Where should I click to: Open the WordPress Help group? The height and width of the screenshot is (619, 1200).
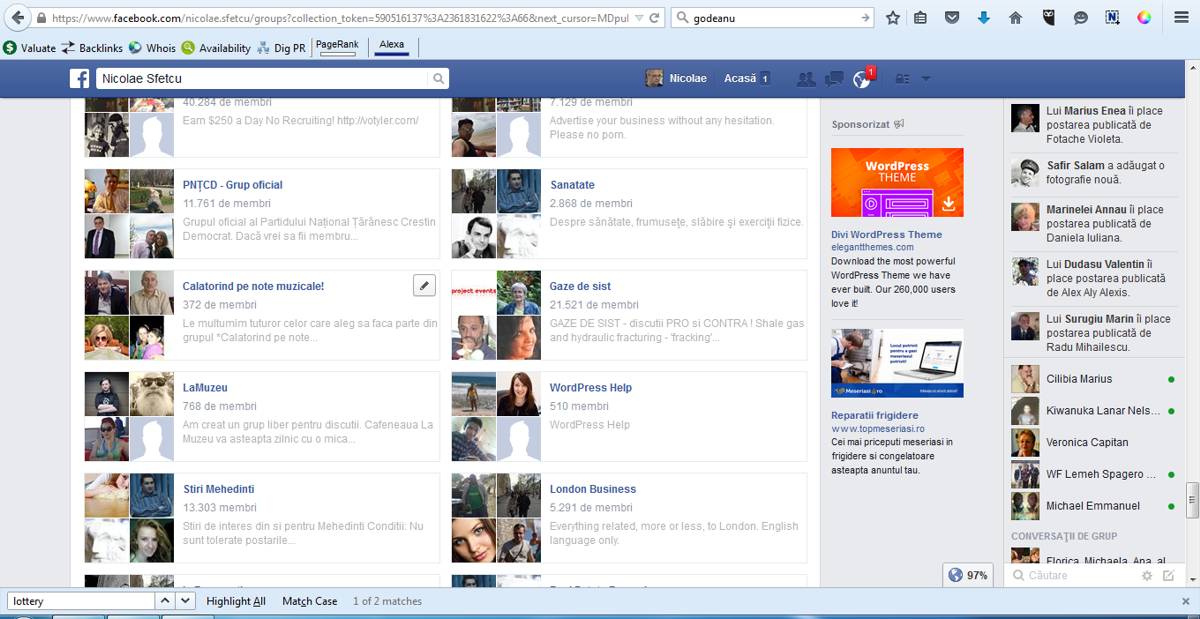[x=591, y=388]
